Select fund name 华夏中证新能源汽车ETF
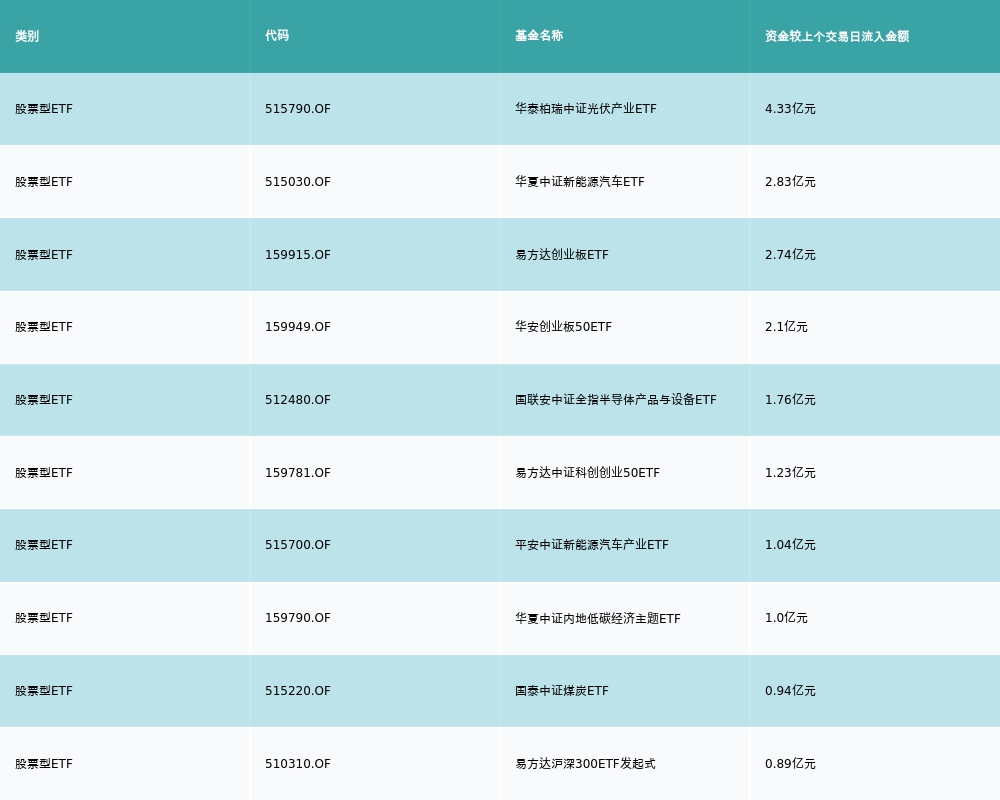This screenshot has width=1000, height=800. [x=580, y=182]
